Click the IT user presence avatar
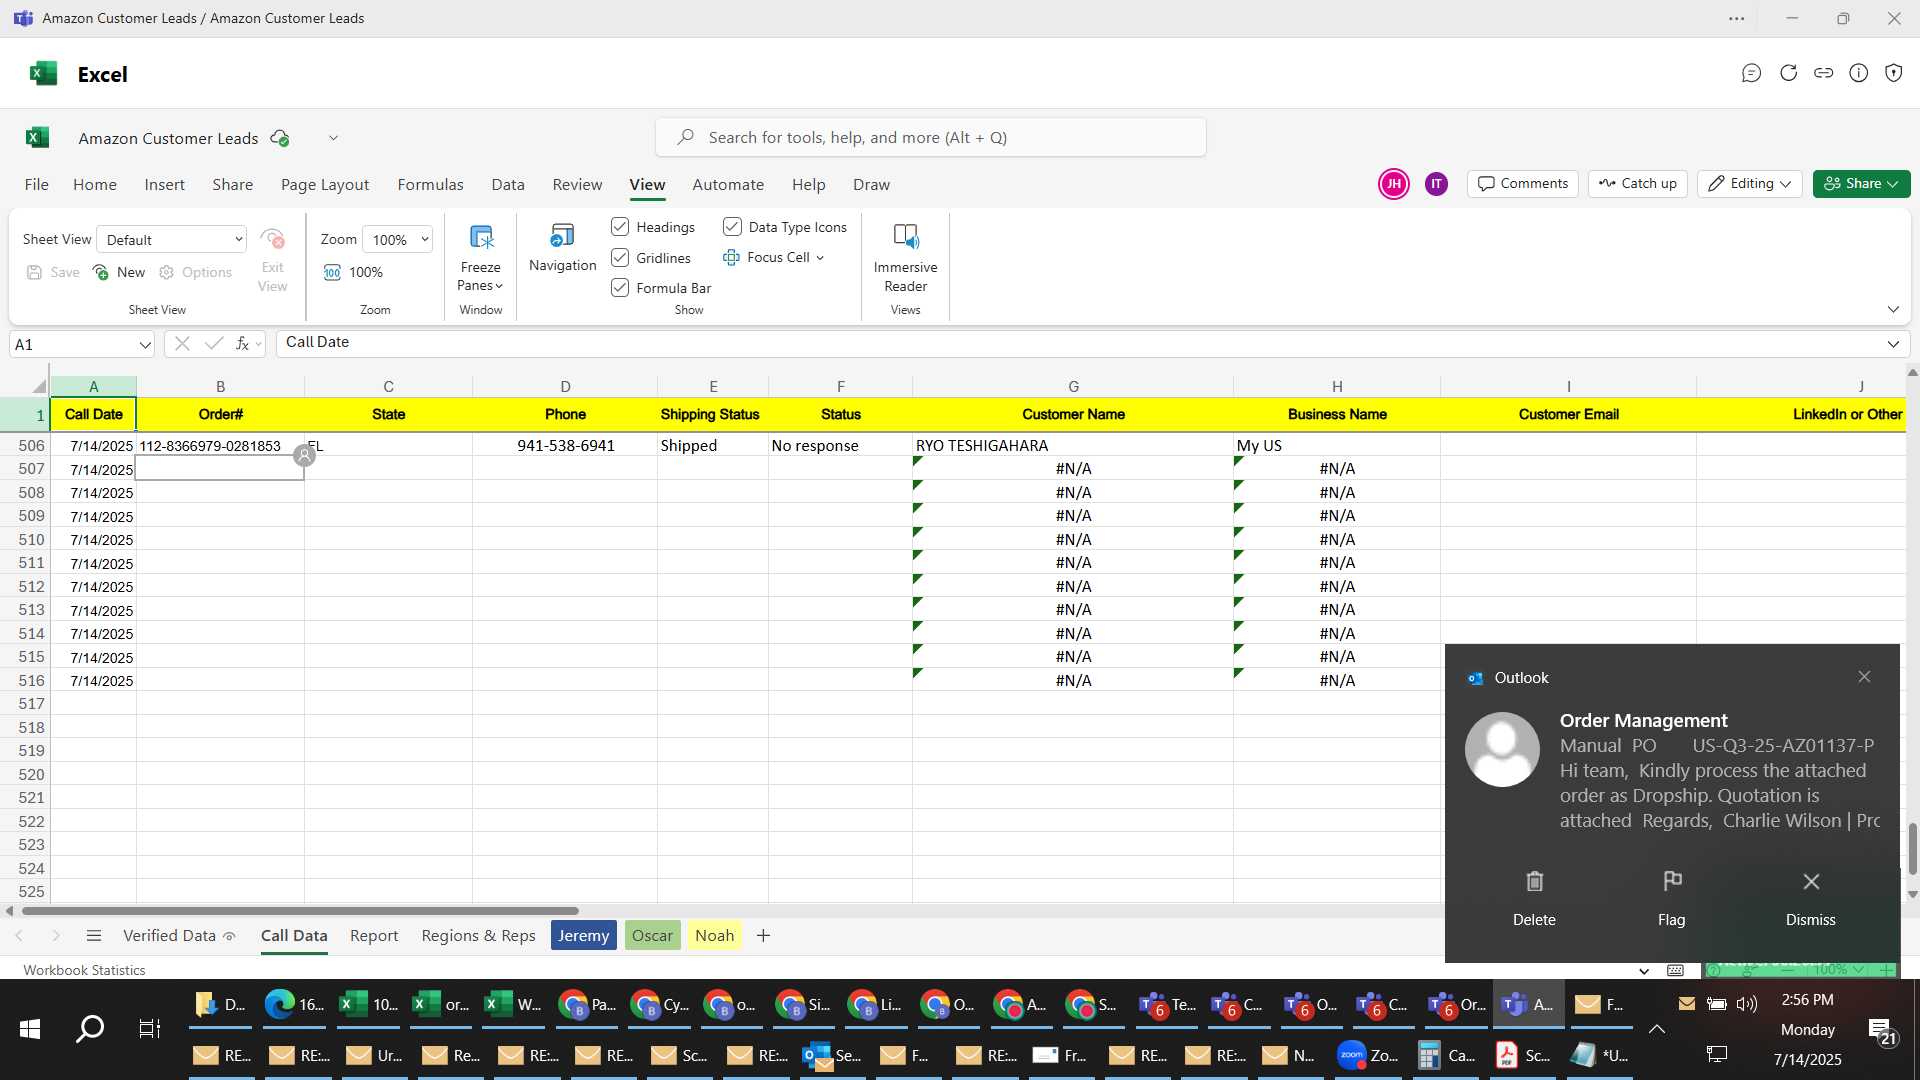The height and width of the screenshot is (1080, 1920). click(1436, 184)
